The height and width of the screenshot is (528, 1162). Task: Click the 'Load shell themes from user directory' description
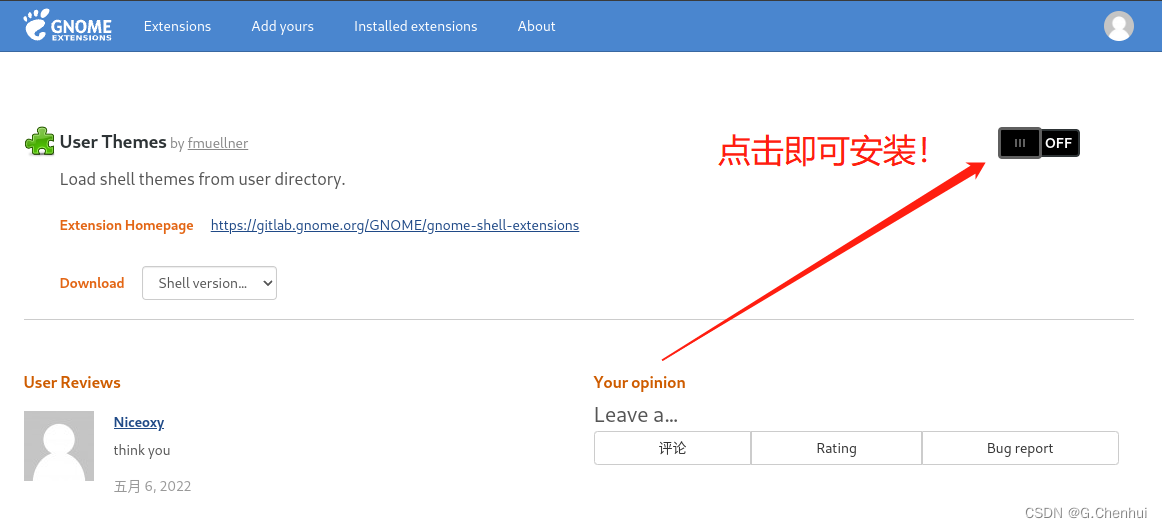pyautogui.click(x=202, y=179)
